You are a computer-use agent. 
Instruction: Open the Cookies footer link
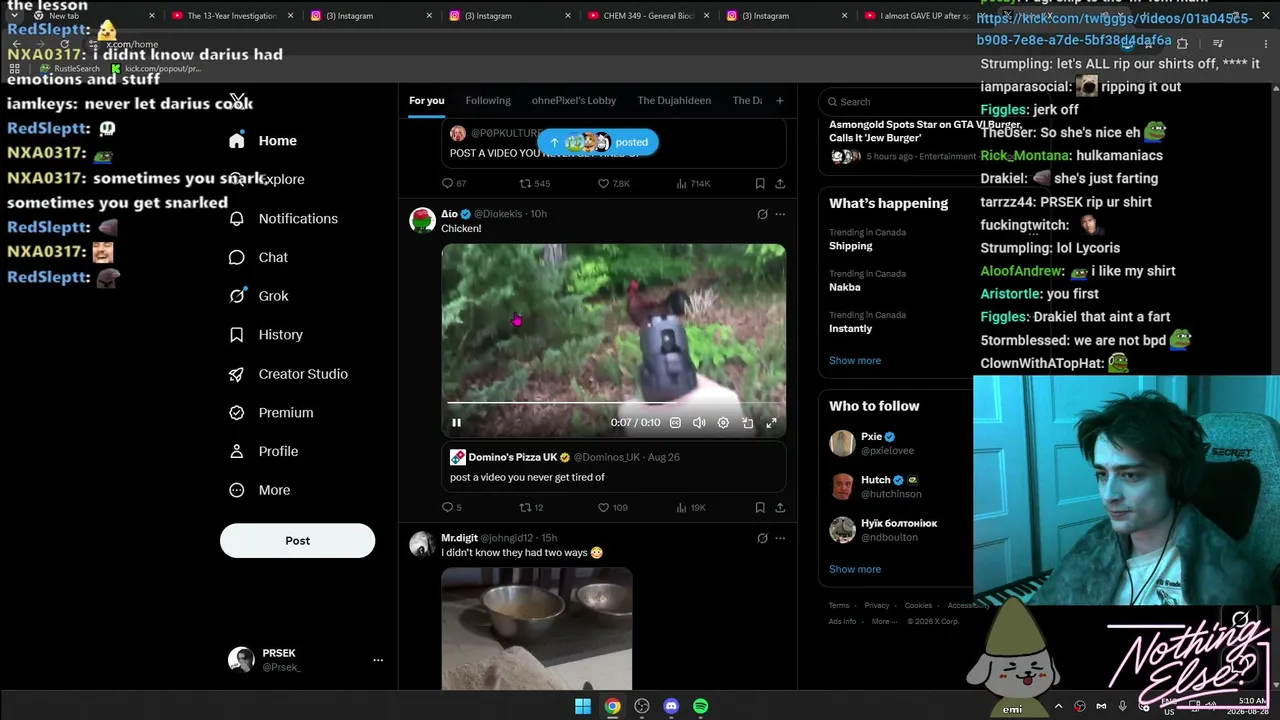click(x=918, y=606)
